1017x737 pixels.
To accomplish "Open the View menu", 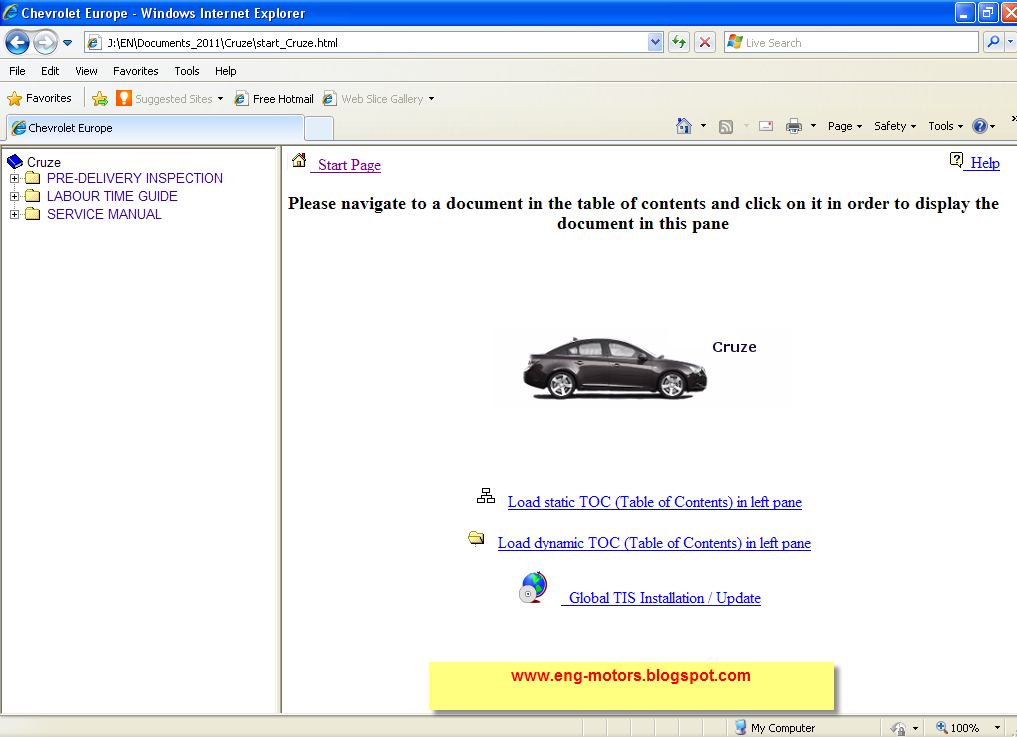I will point(86,71).
